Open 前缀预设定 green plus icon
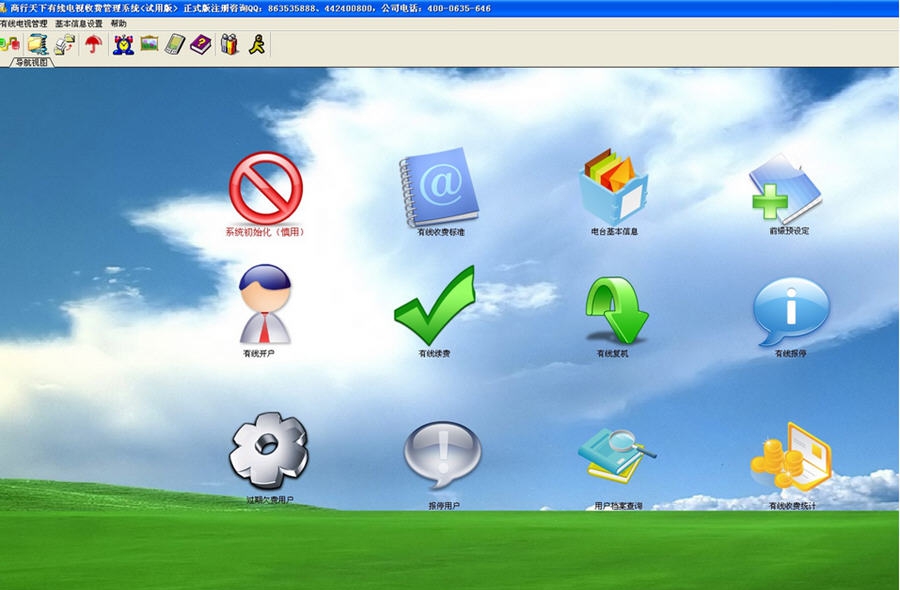Screen dimensions: 900x590 (787, 187)
